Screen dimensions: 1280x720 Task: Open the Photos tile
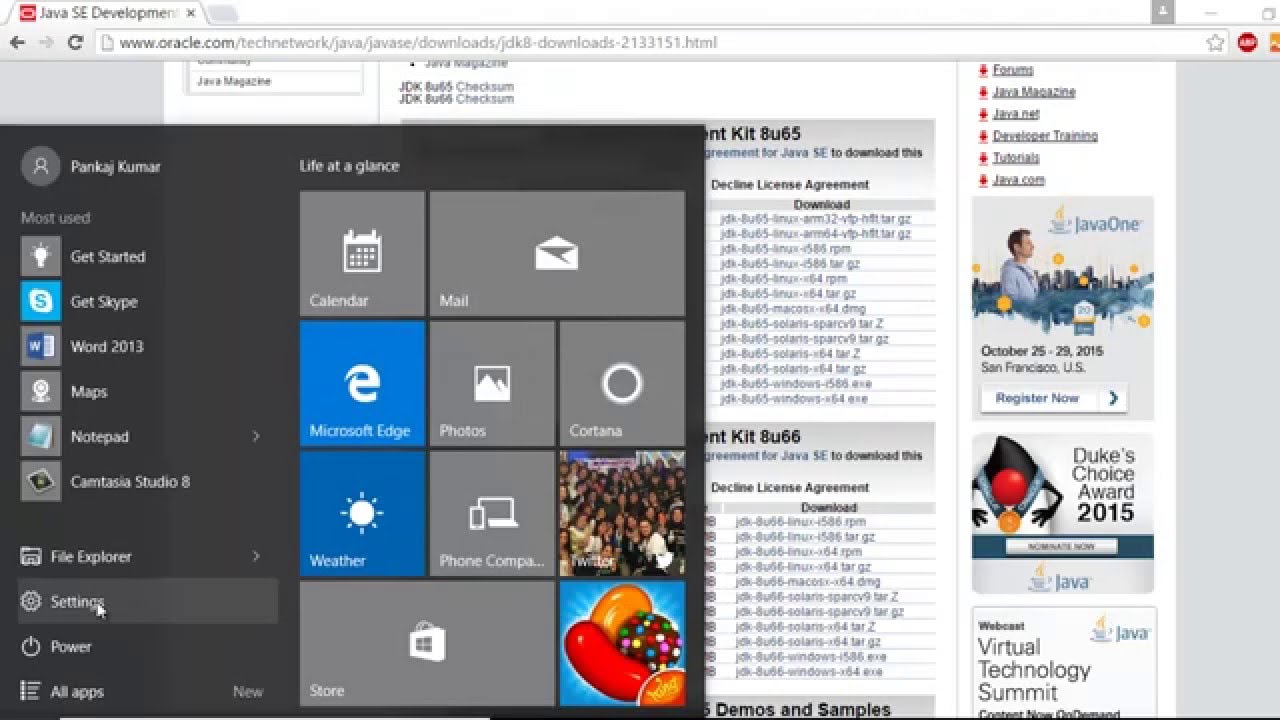(492, 383)
